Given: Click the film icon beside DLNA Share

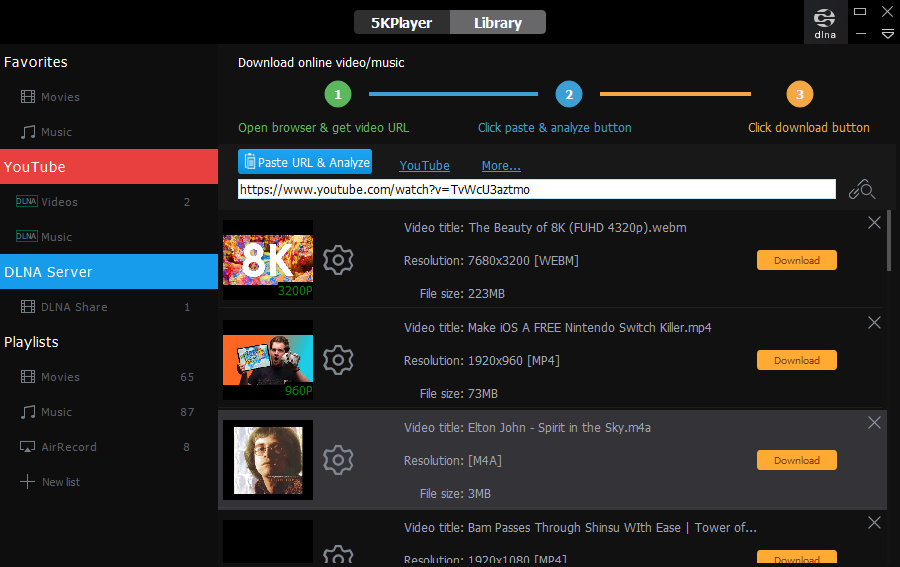Looking at the screenshot, I should coord(28,306).
